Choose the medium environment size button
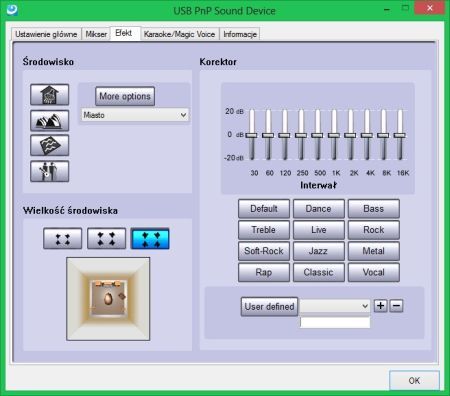 click(106, 238)
